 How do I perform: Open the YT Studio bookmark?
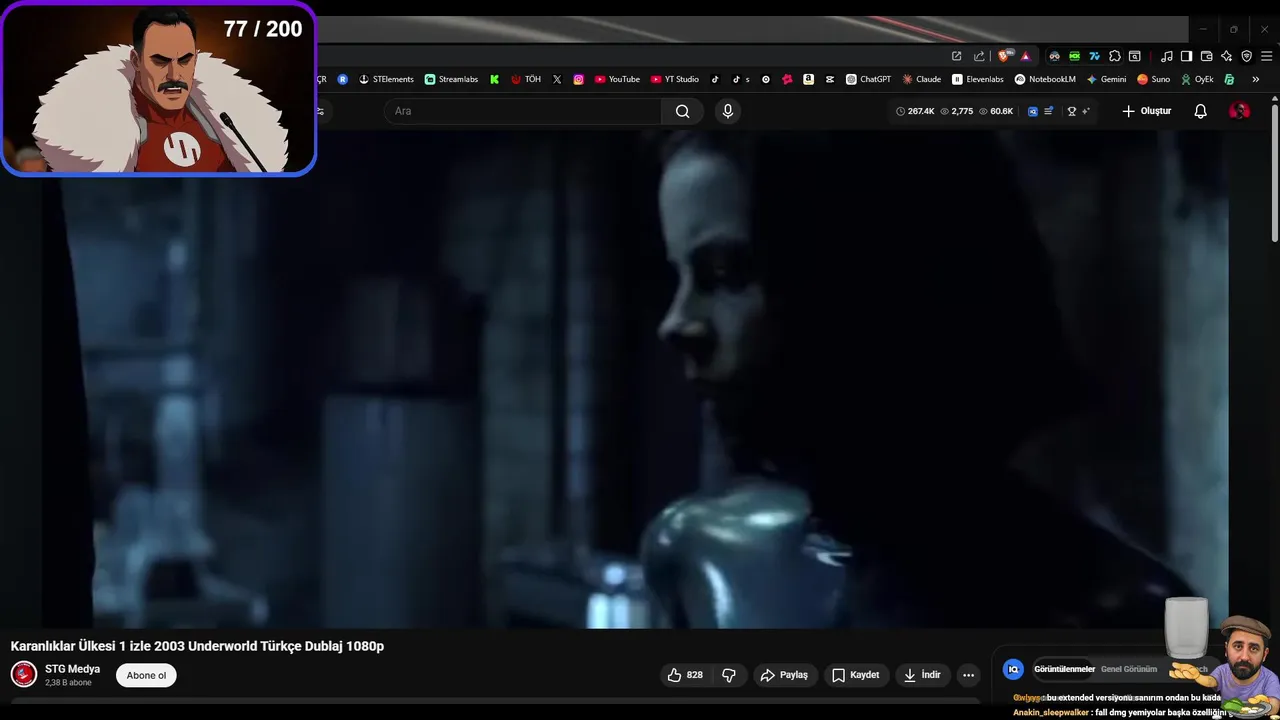coord(675,79)
